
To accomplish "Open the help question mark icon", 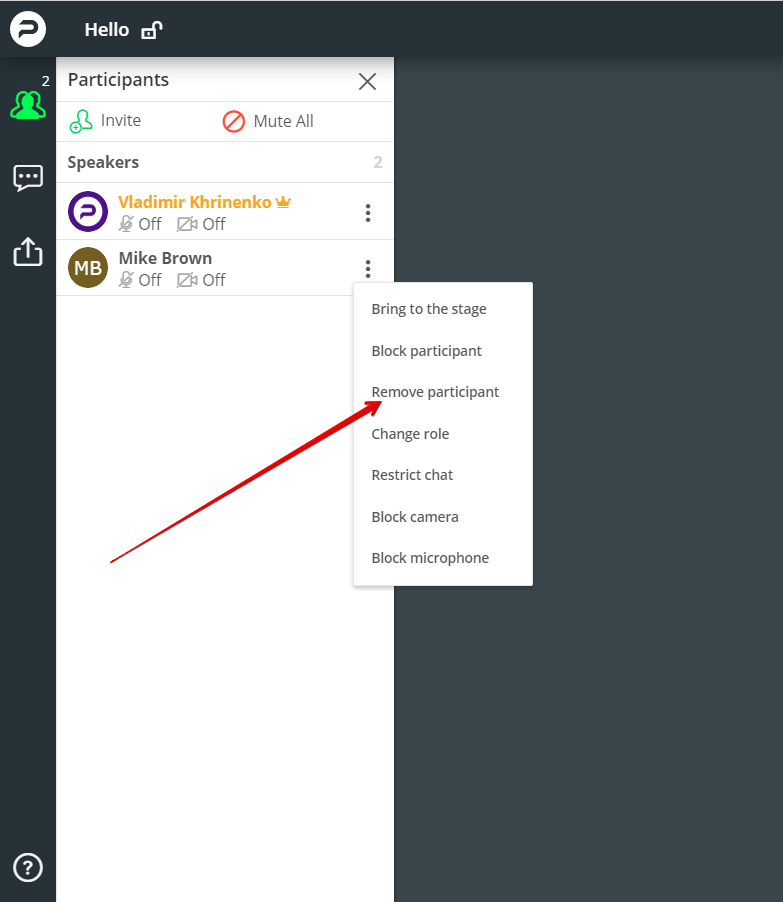I will pos(28,867).
